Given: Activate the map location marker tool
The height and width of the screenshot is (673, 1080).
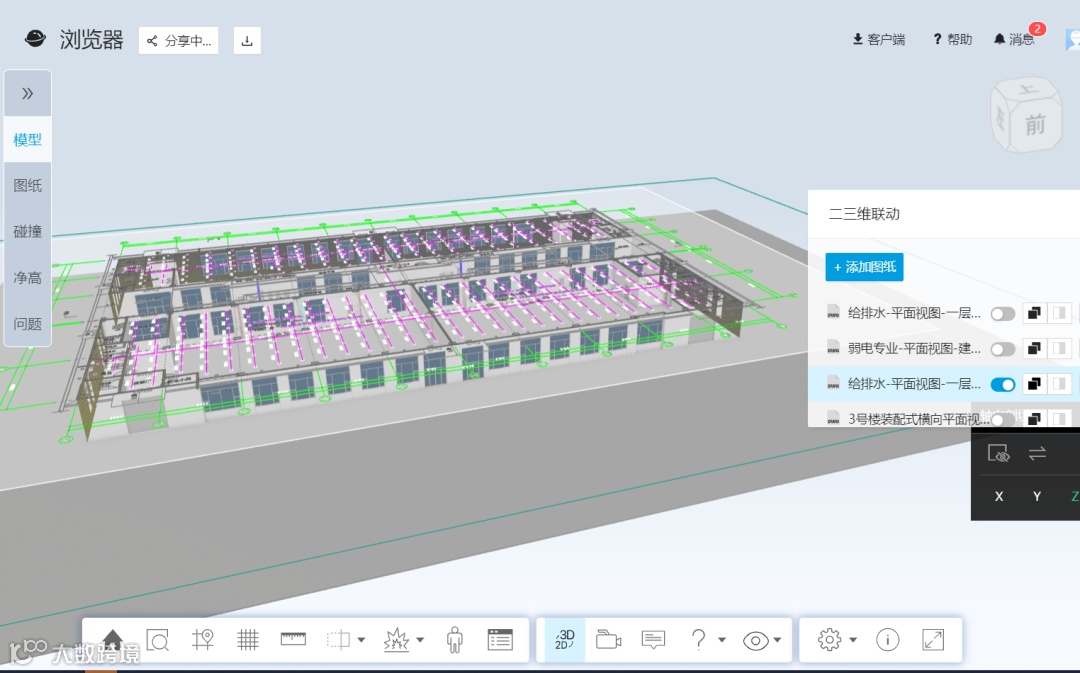Looking at the screenshot, I should pyautogui.click(x=203, y=640).
